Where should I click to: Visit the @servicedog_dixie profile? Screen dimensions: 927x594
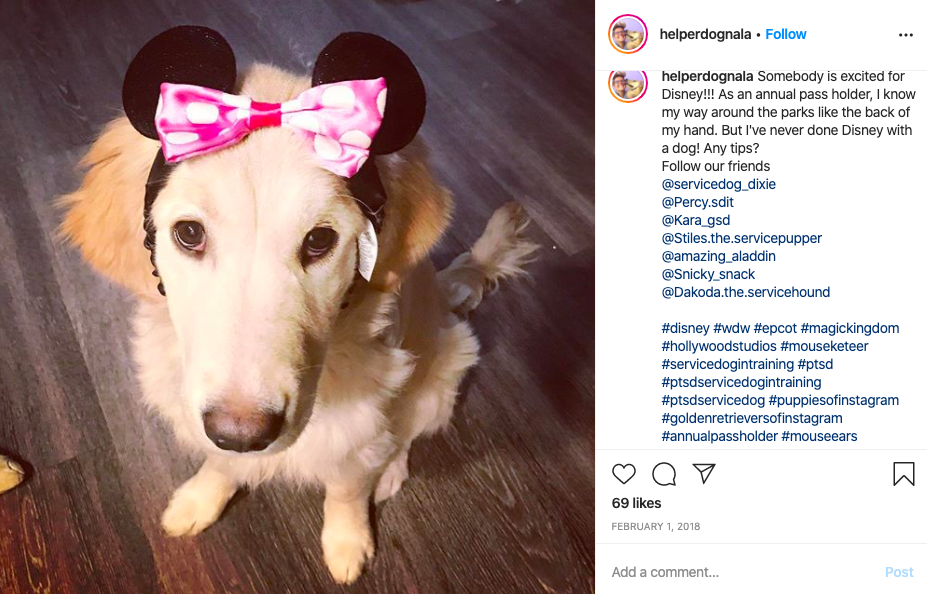point(718,184)
